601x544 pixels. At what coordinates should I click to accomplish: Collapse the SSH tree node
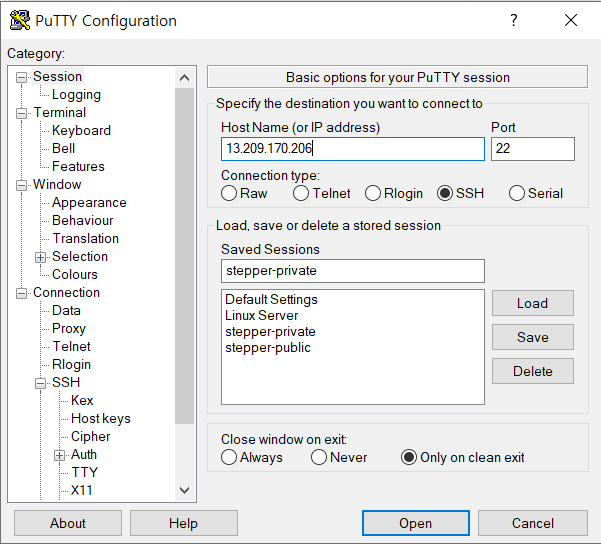coord(40,383)
